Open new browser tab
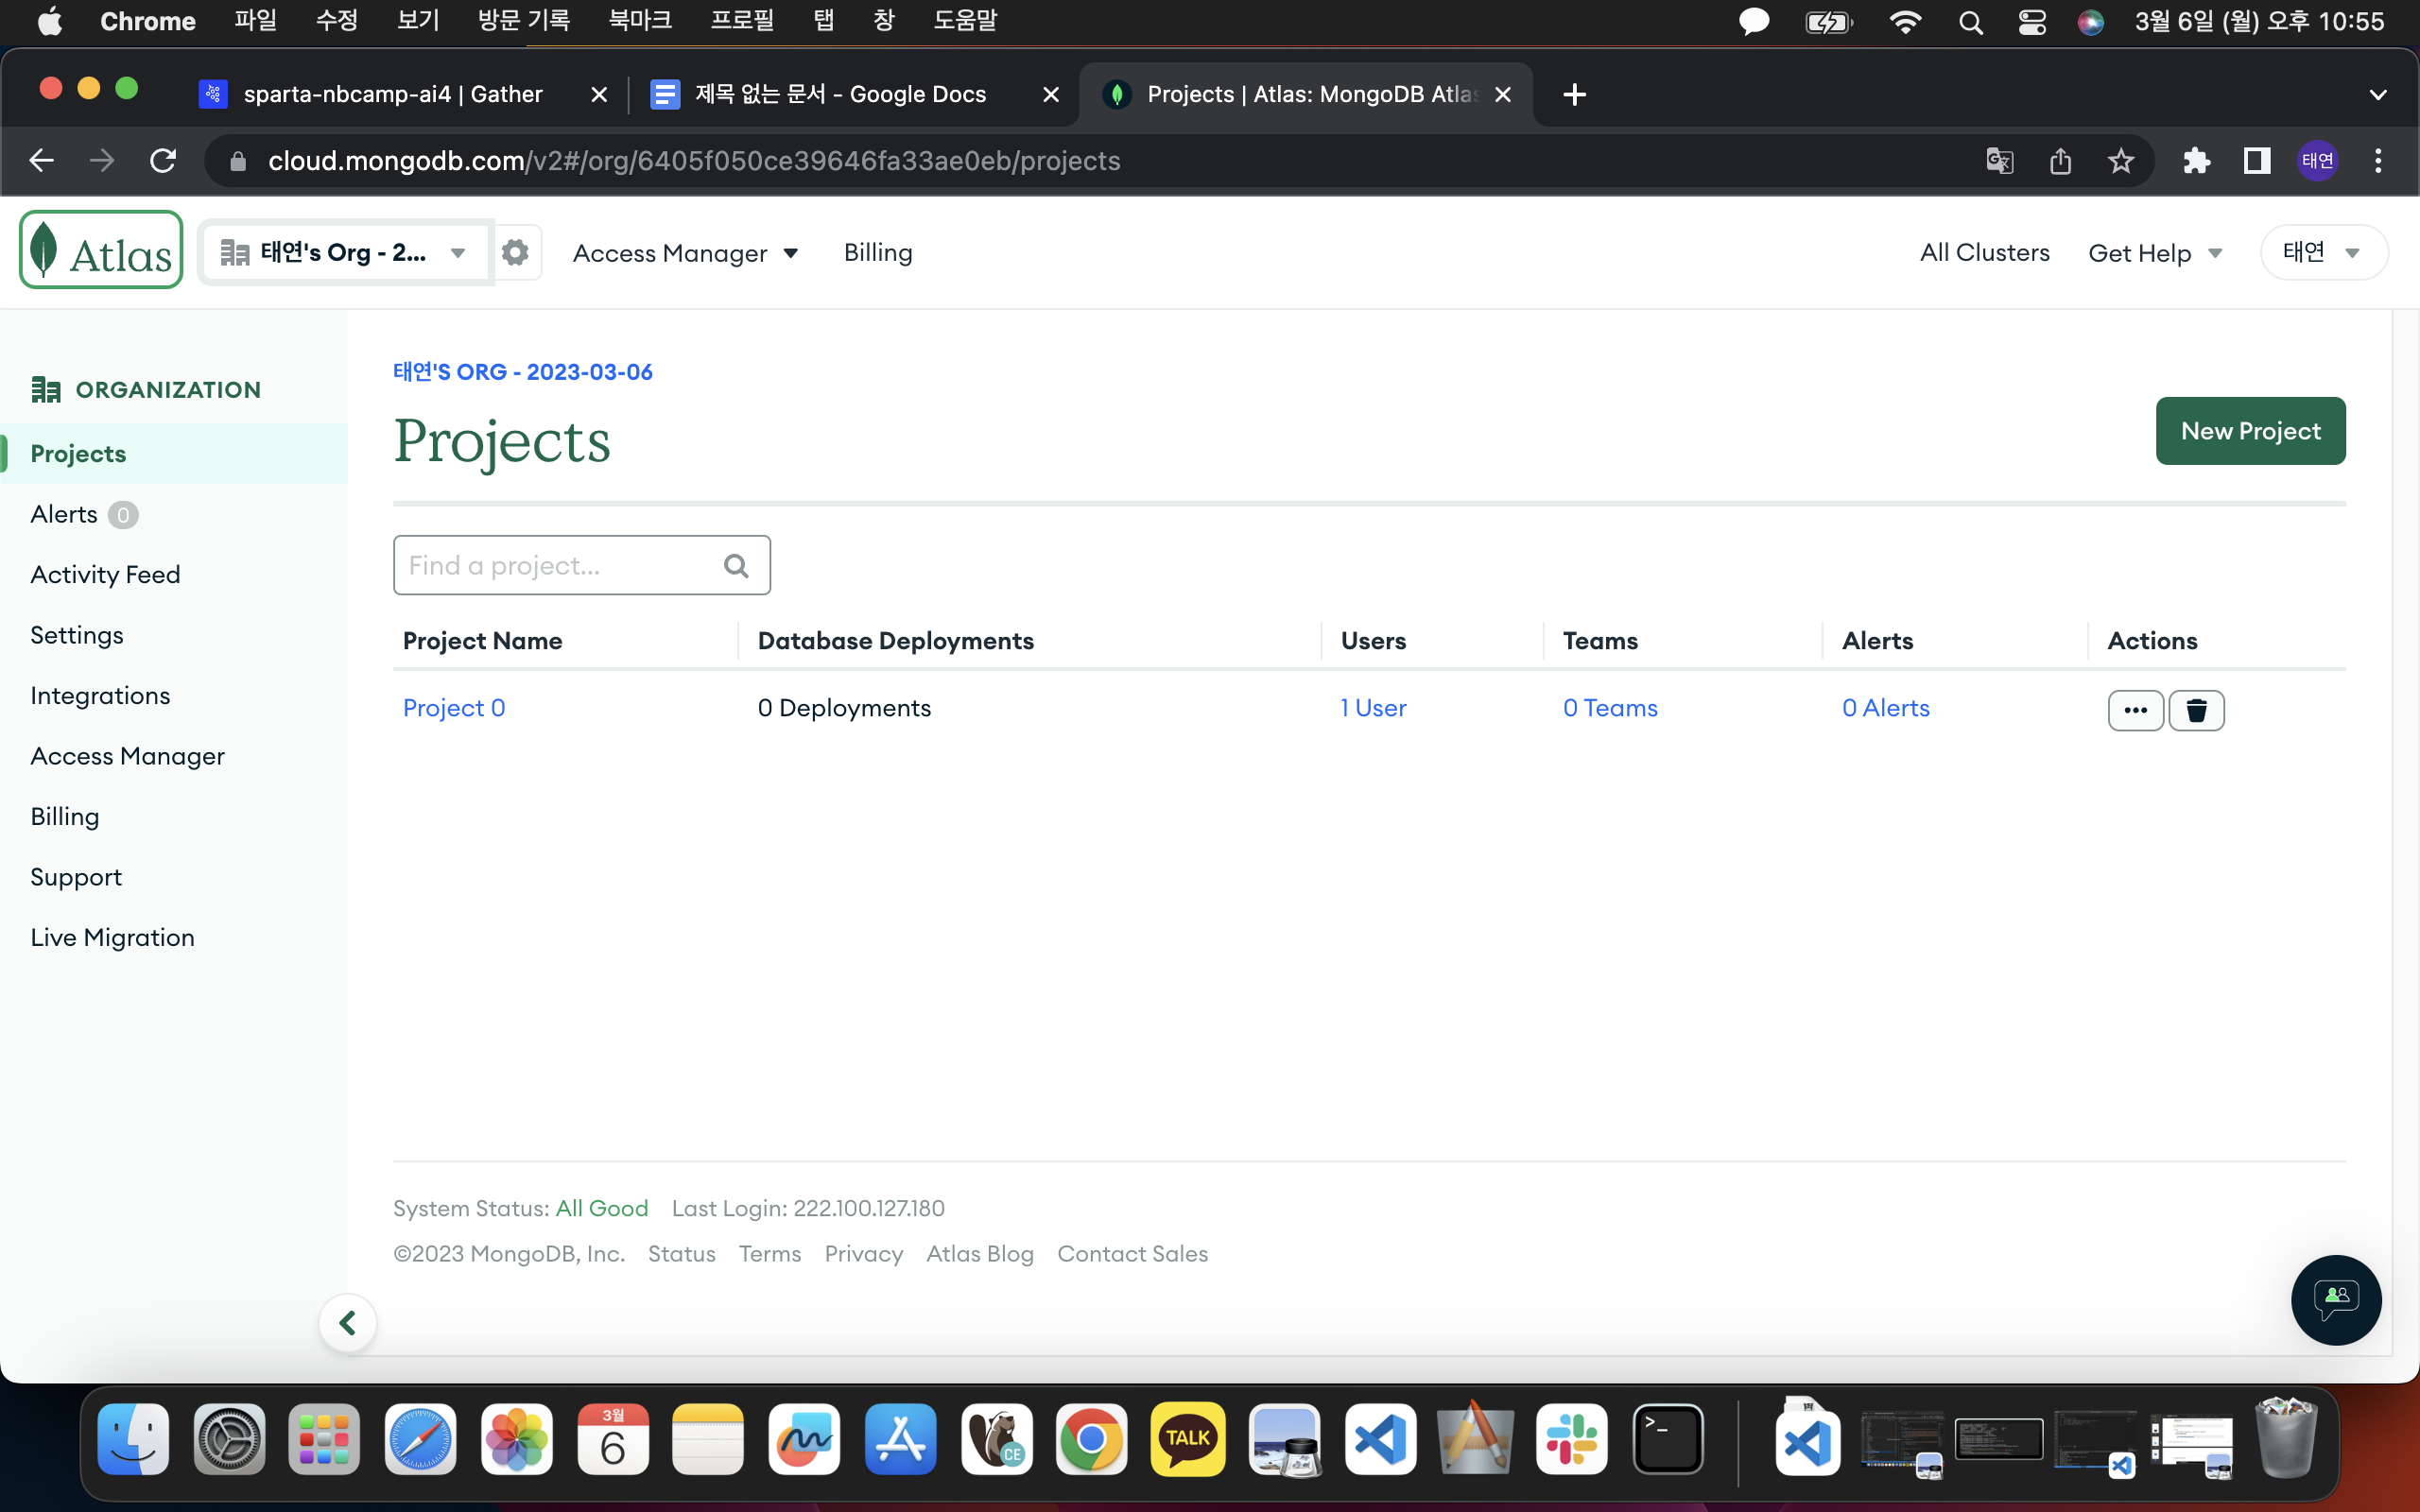The width and height of the screenshot is (2420, 1512). (1574, 94)
